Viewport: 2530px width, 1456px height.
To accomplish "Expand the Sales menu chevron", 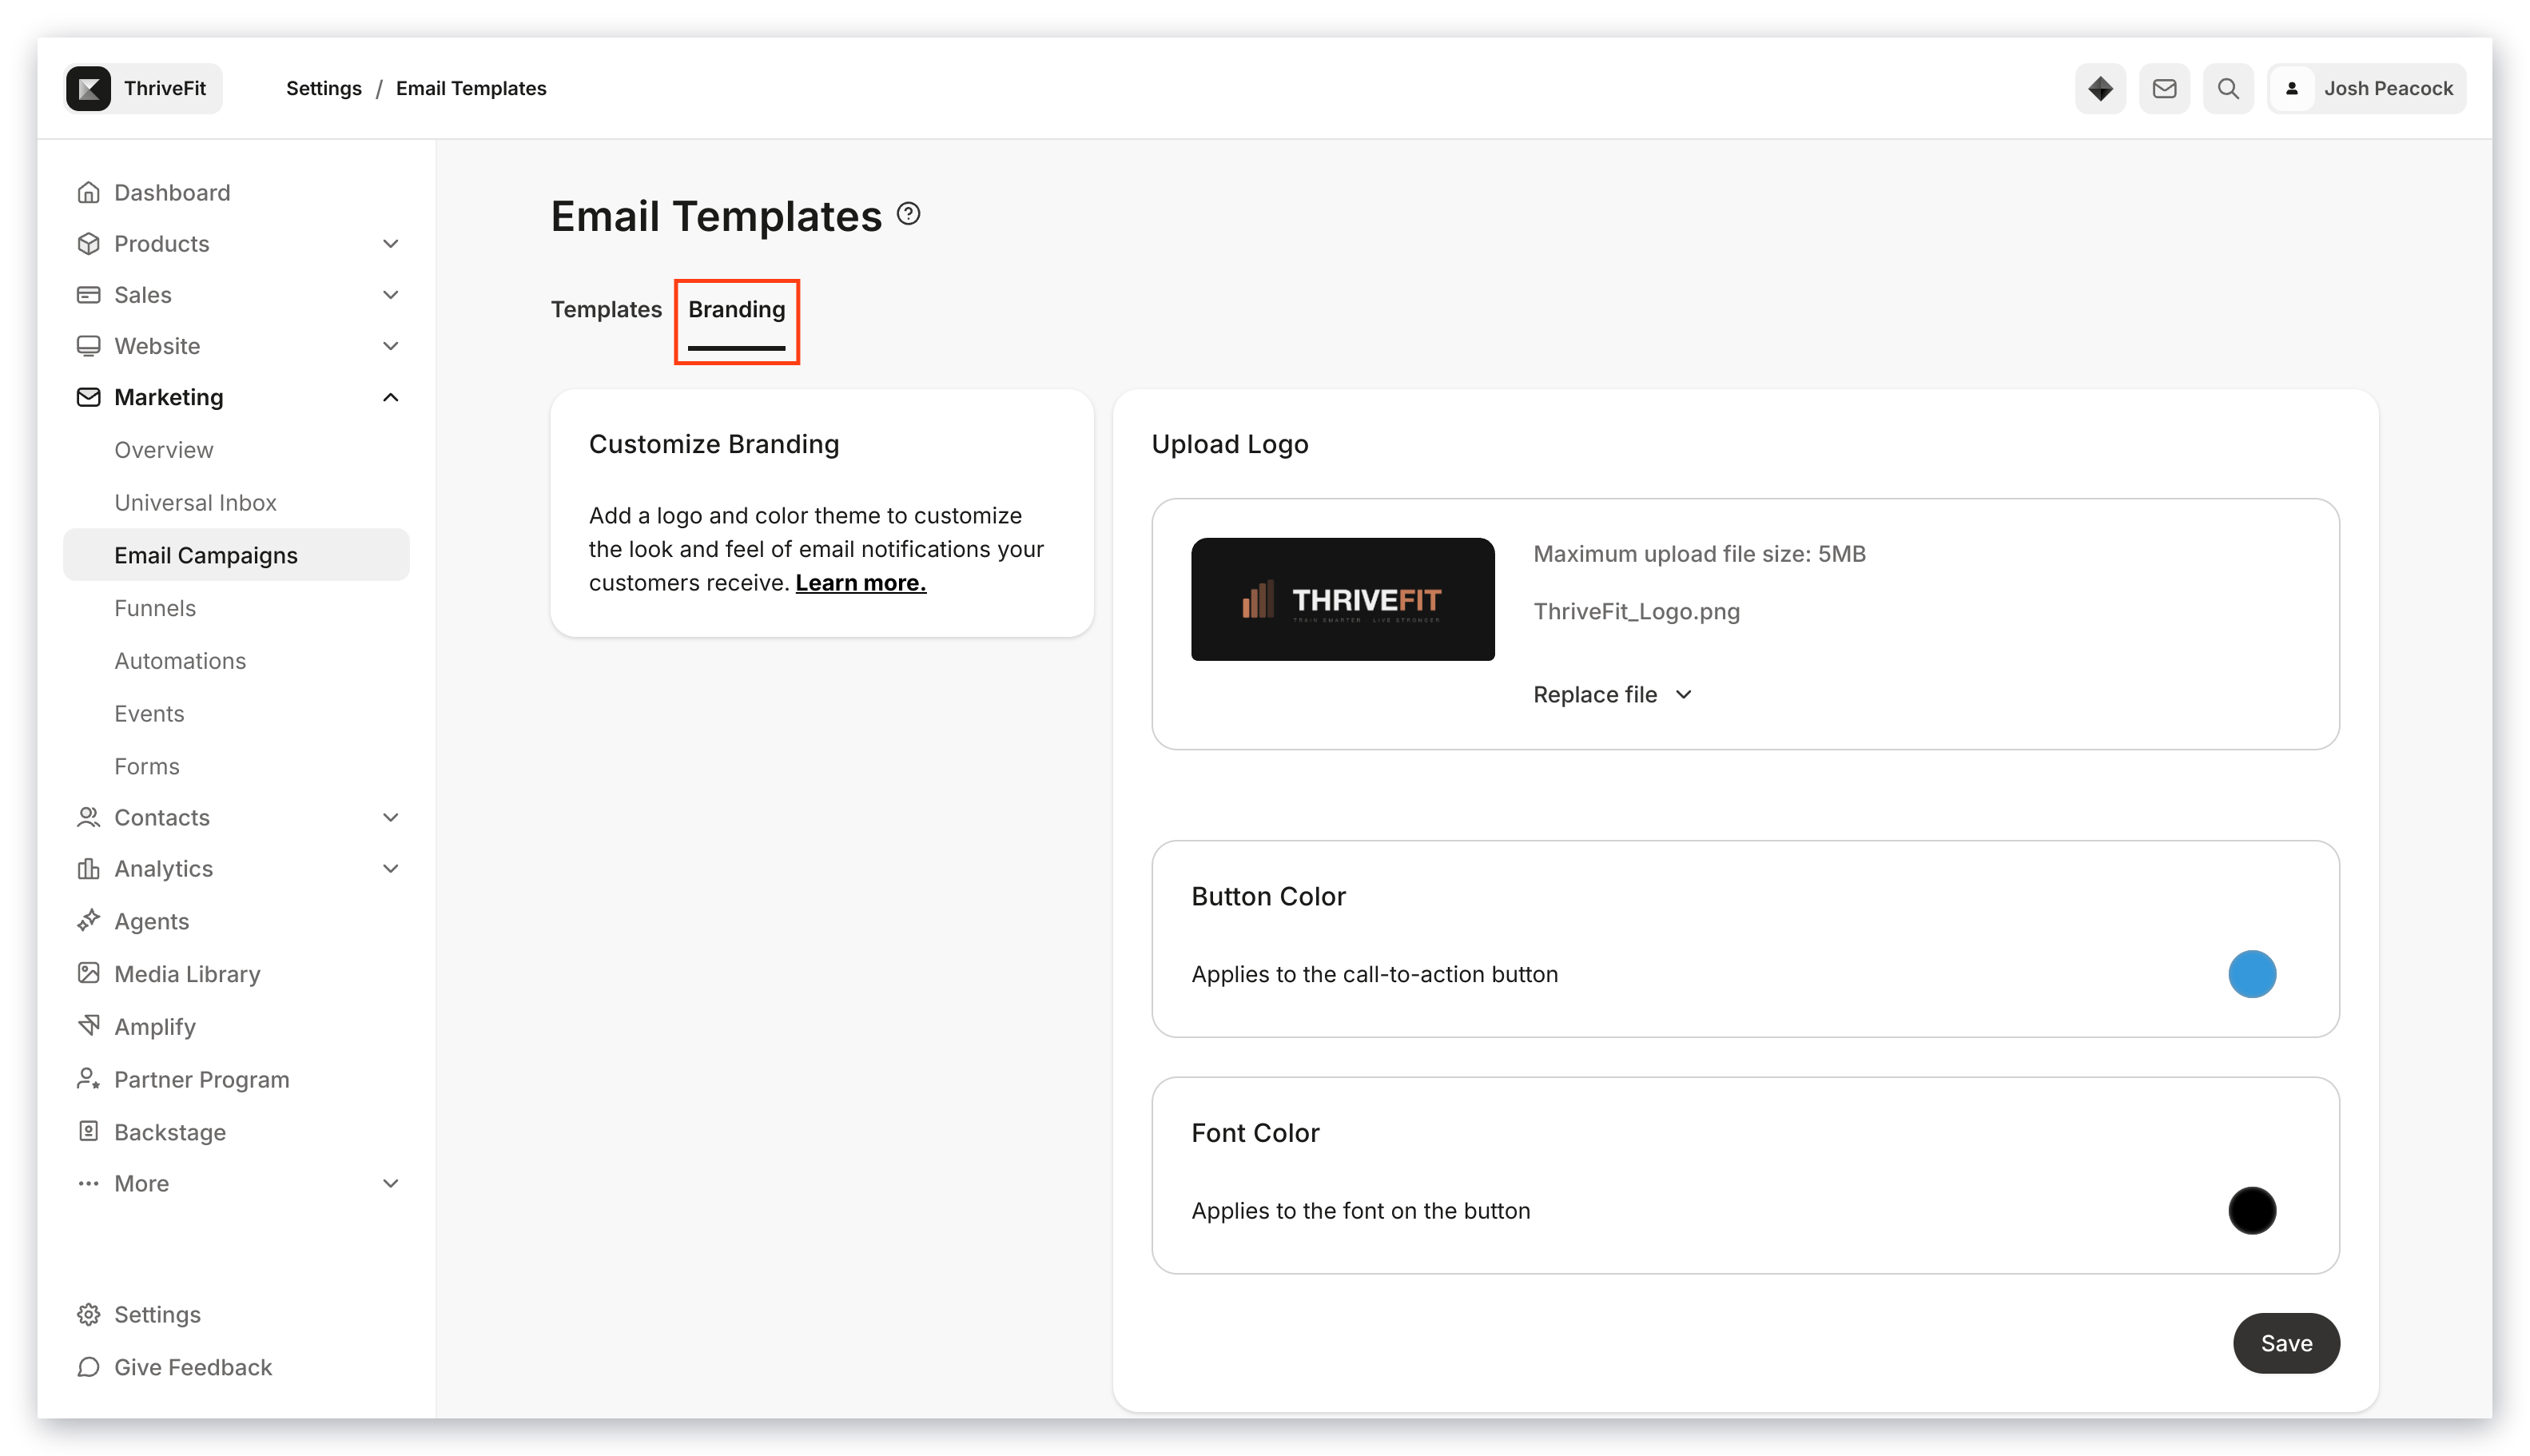I will [x=391, y=294].
